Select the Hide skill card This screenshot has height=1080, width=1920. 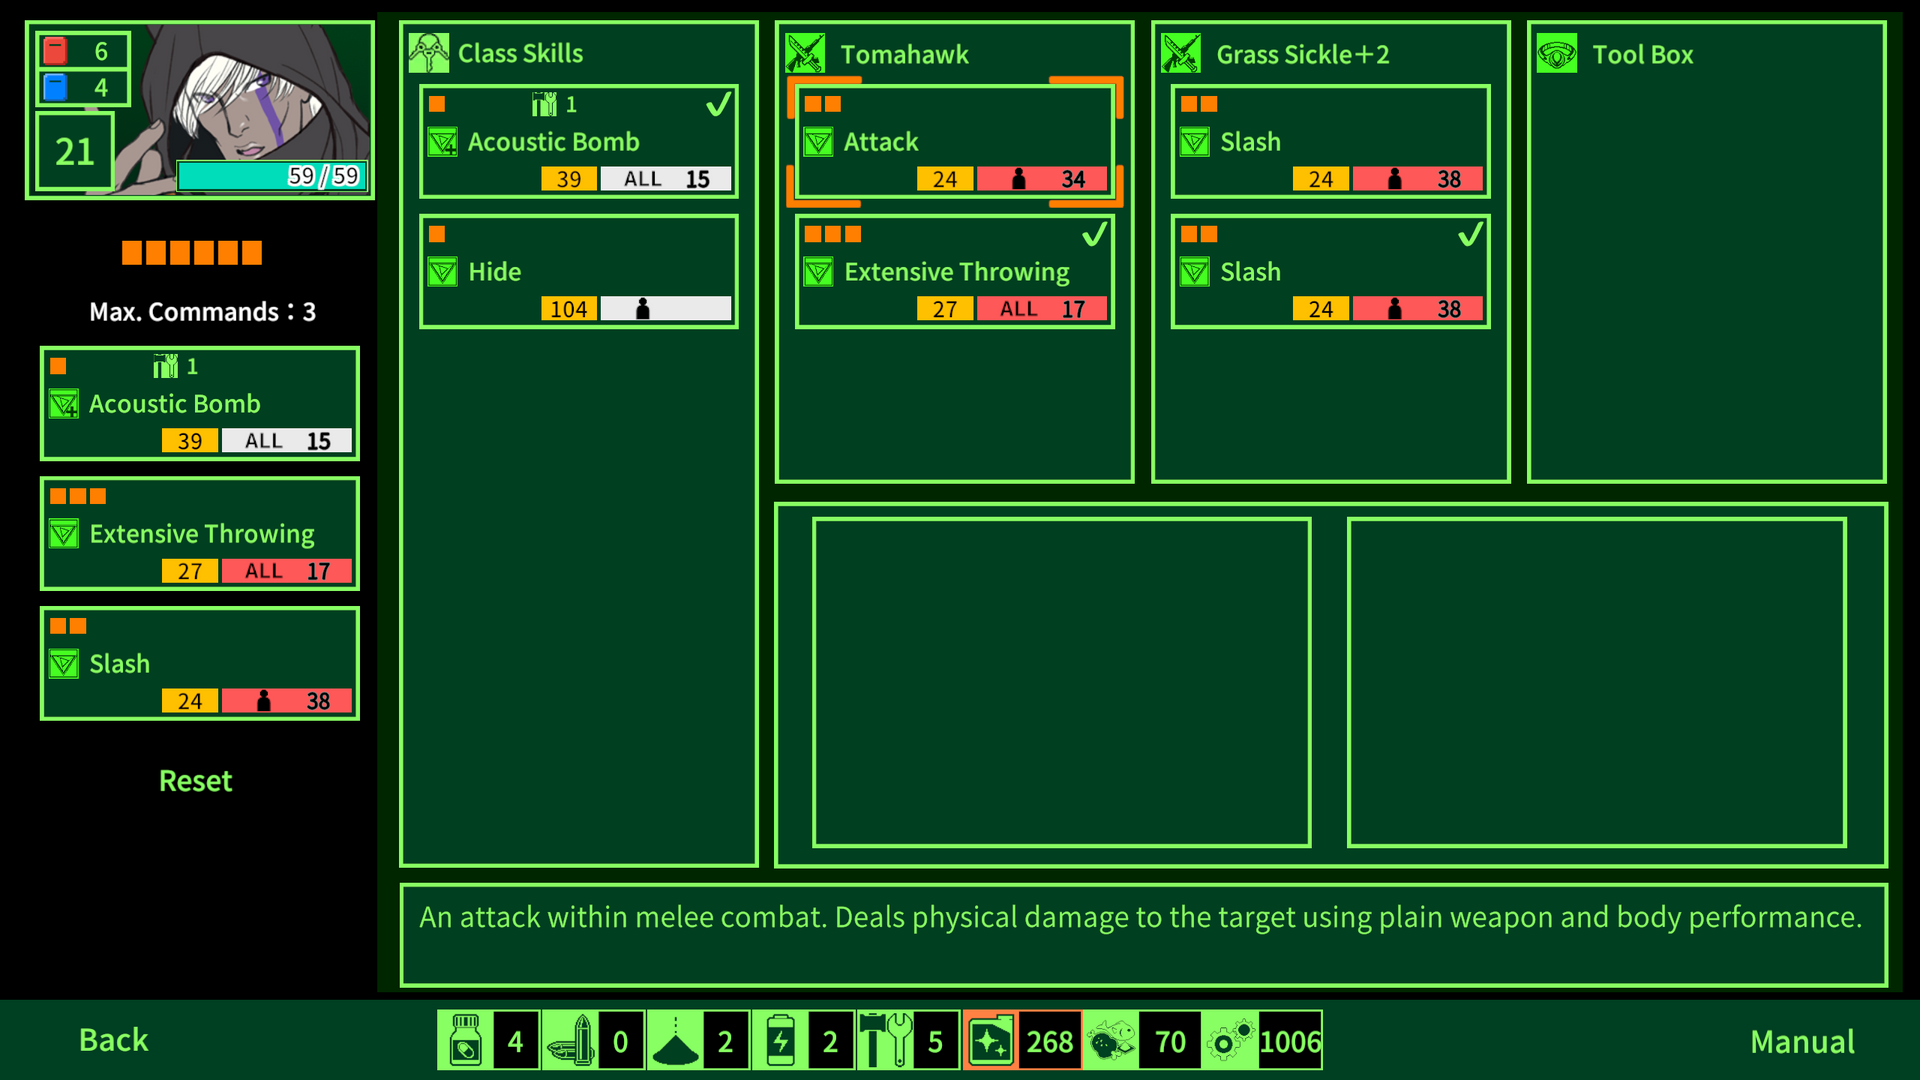577,271
